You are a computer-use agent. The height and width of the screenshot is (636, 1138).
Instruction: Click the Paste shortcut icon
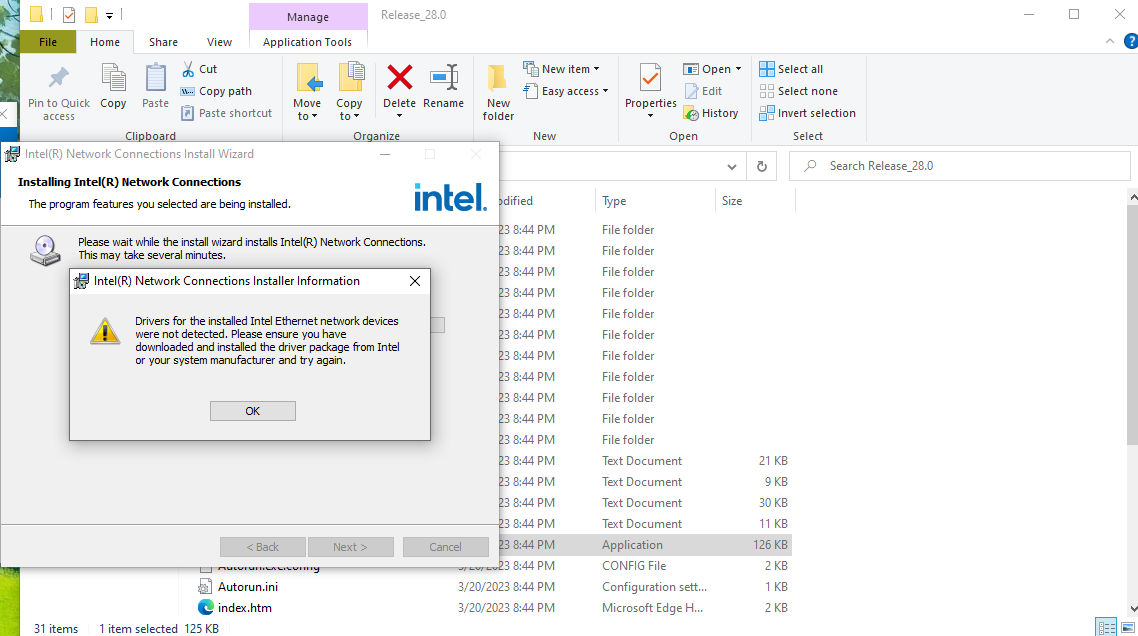click(x=227, y=112)
